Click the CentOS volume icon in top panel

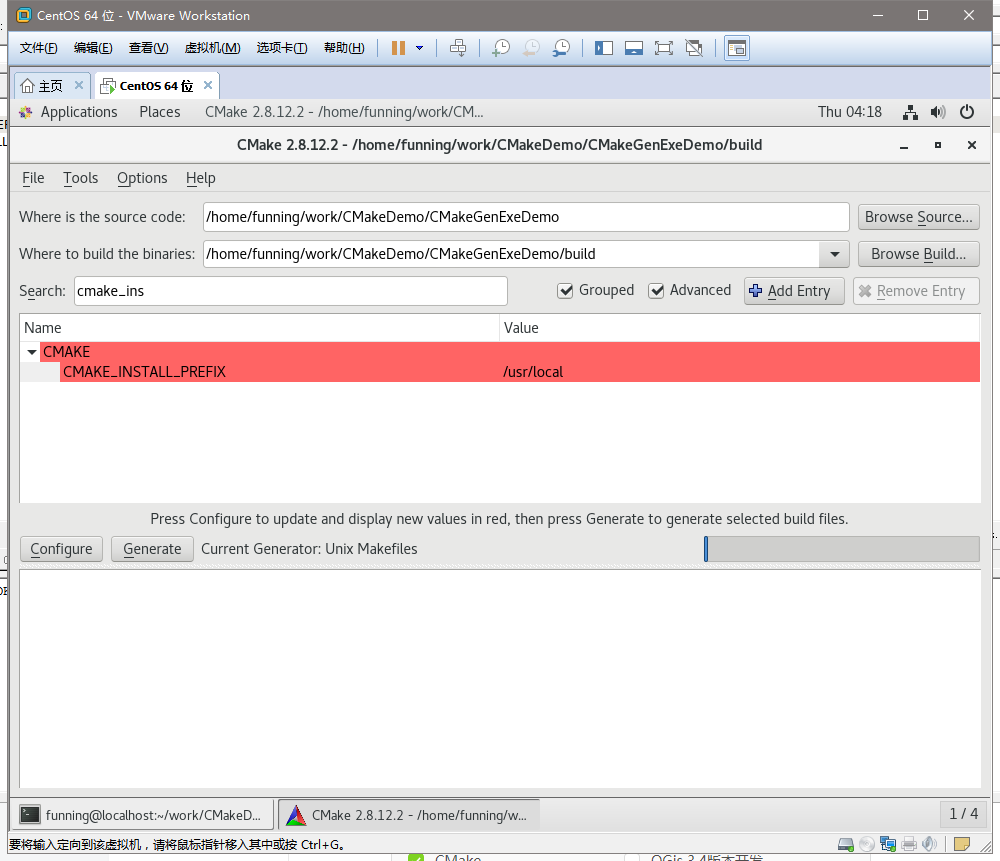(x=938, y=112)
